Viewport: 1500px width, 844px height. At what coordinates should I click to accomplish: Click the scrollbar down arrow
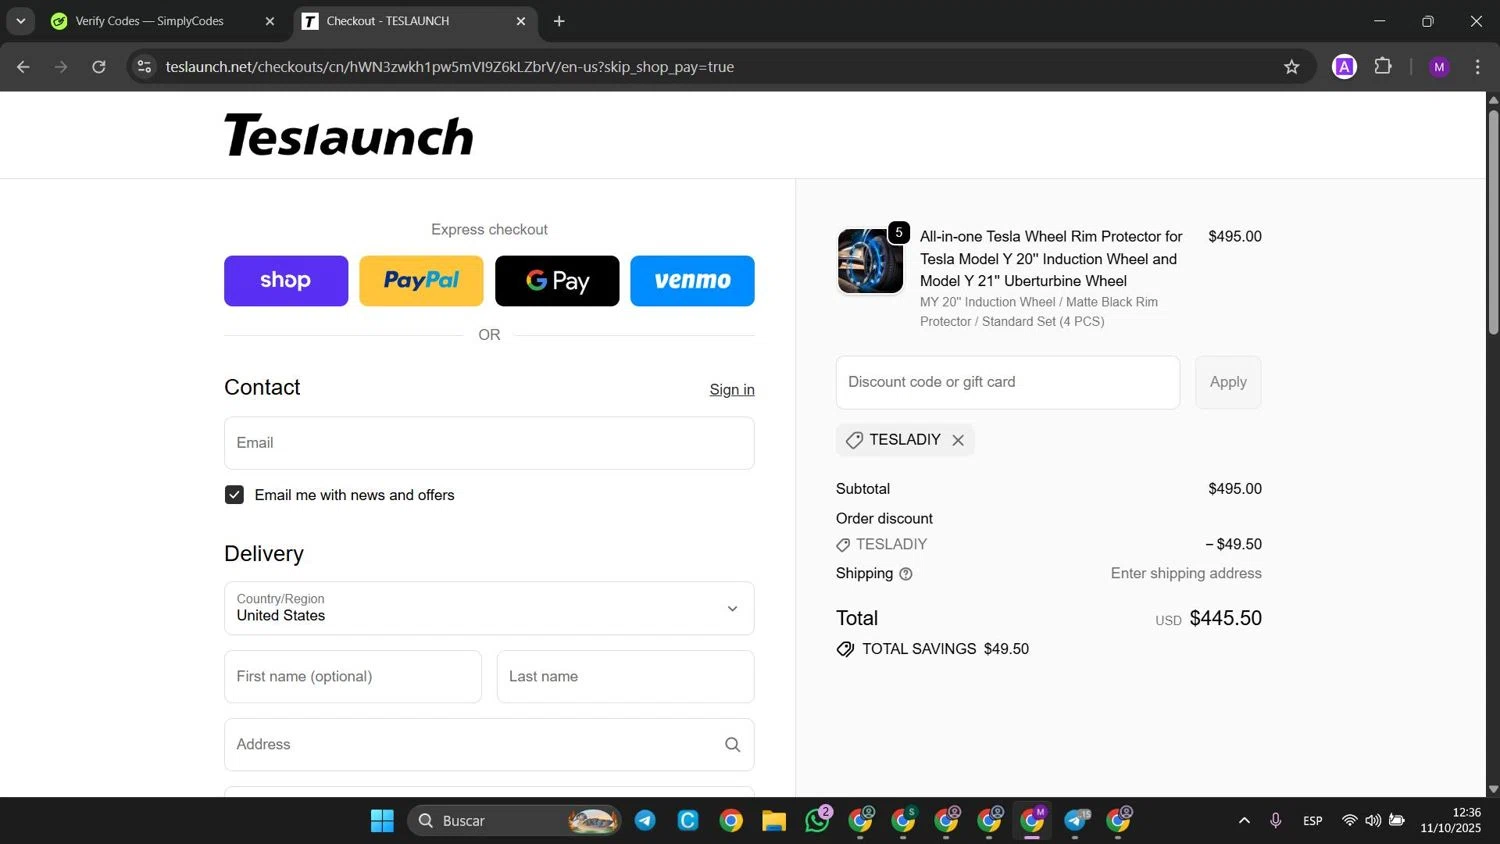(x=1493, y=789)
